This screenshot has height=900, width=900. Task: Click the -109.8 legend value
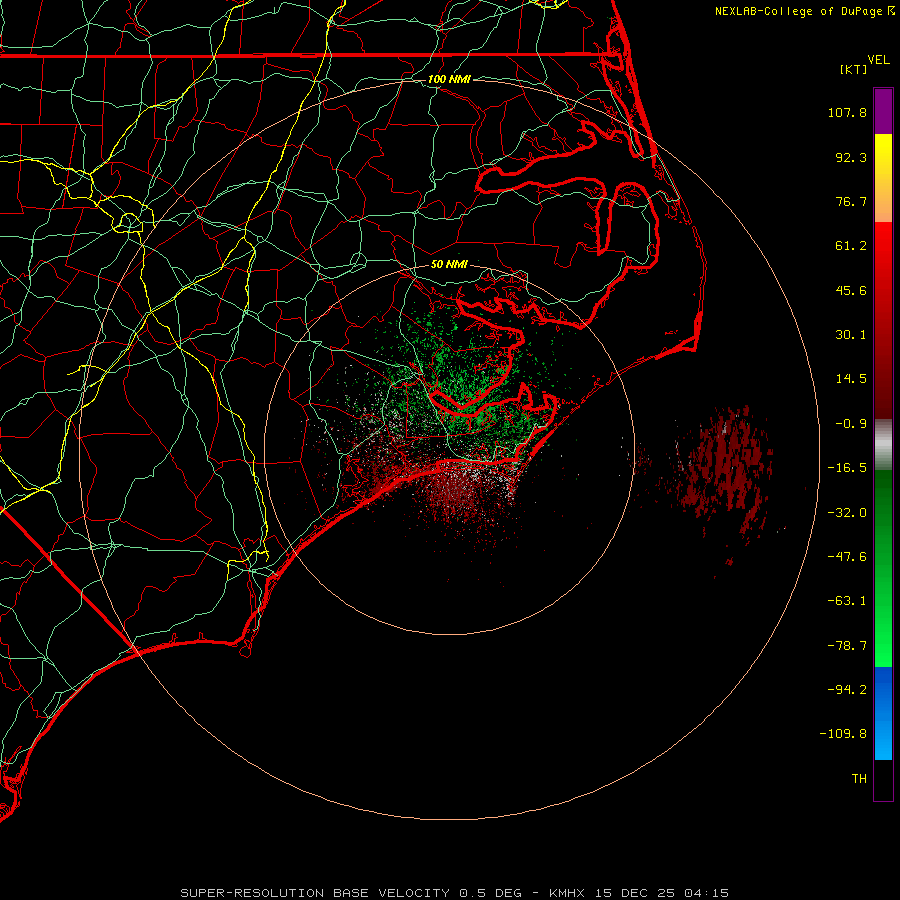[844, 734]
